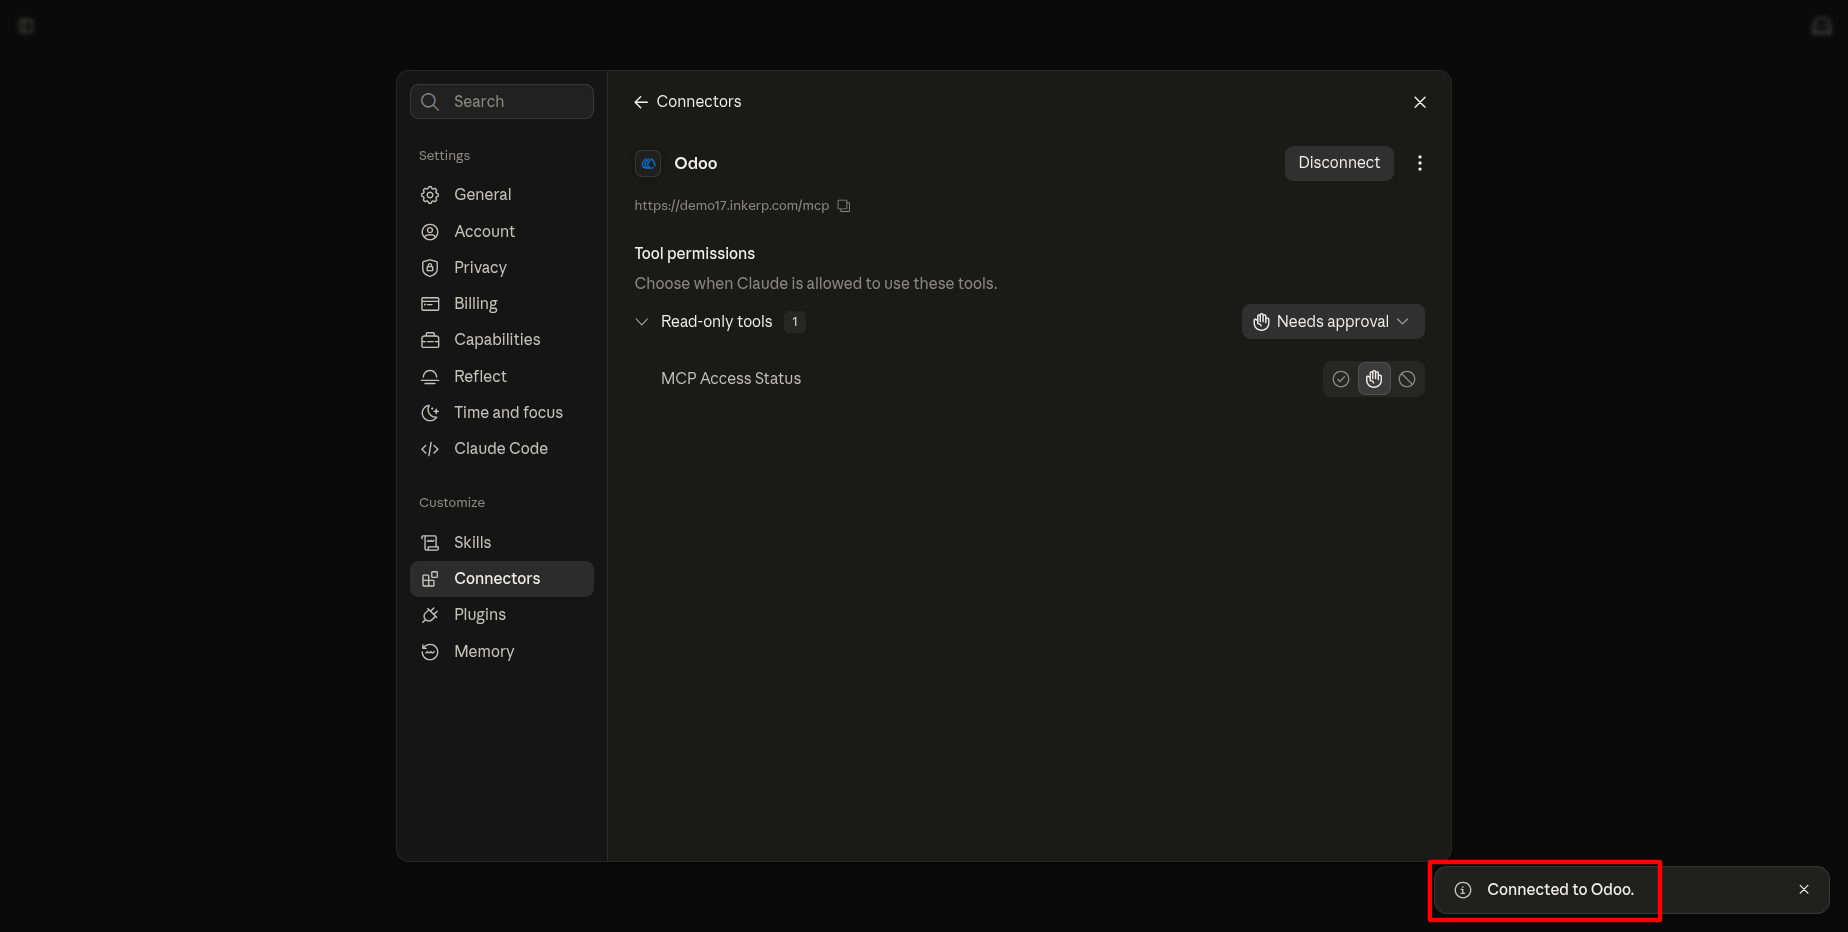Select the Reflect settings page
Viewport: 1848px width, 932px height.
point(502,377)
